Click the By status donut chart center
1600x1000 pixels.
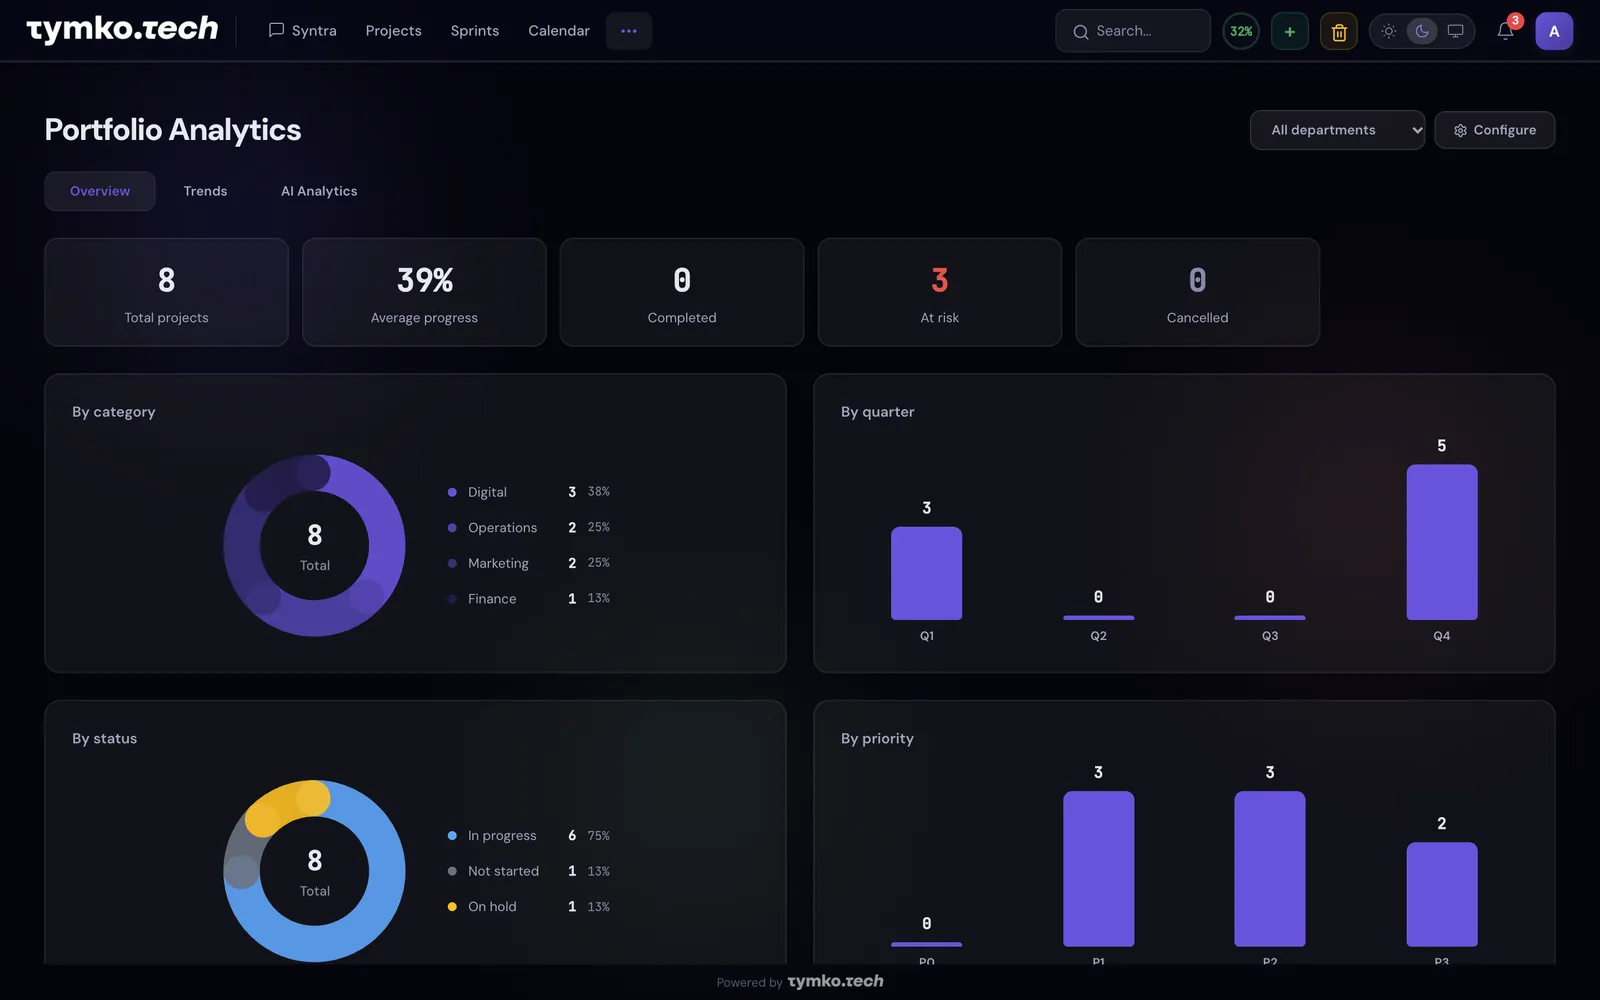point(314,871)
